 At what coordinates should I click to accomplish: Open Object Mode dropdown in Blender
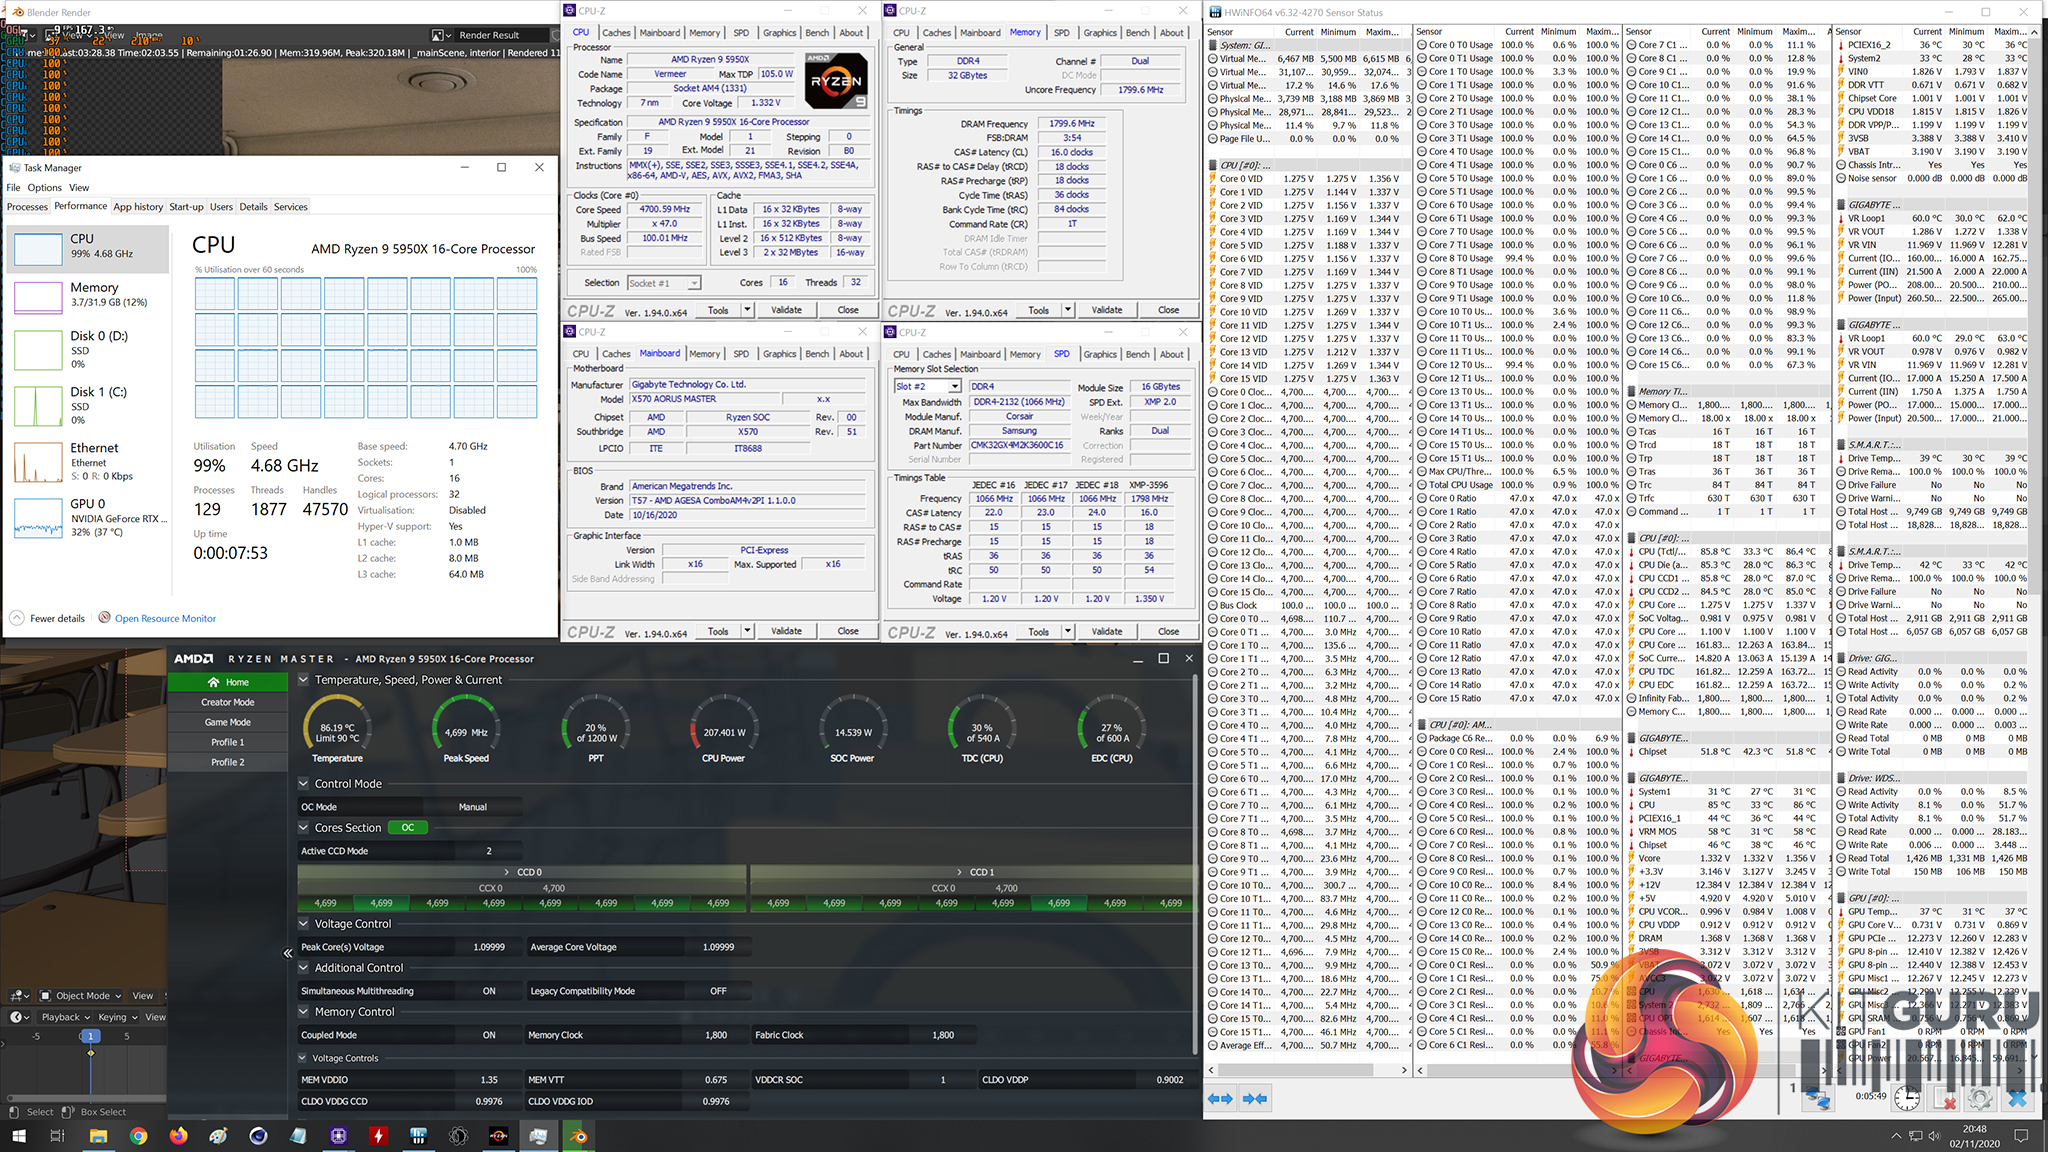tap(81, 995)
